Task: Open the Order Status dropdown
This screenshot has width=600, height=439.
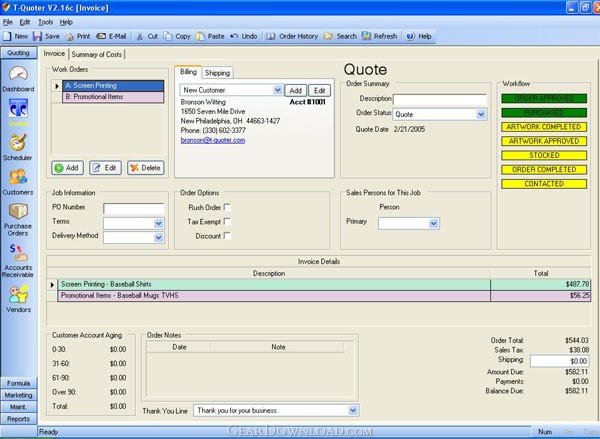Action: pos(481,114)
